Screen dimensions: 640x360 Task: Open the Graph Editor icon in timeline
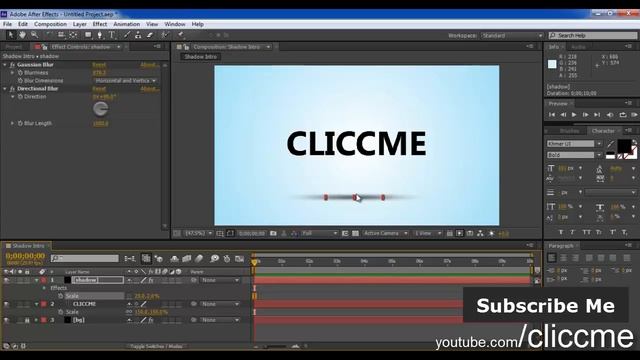[x=240, y=258]
